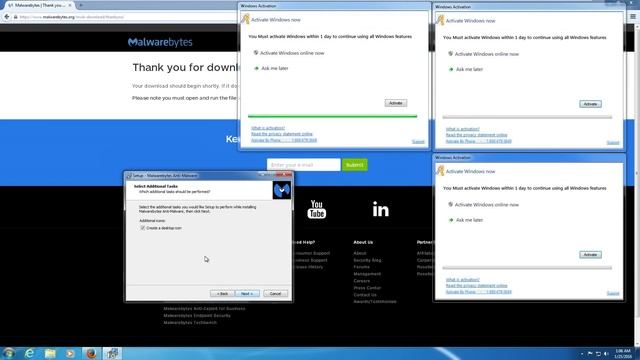Toggle the Create a desktop icon checkbox

click(x=142, y=228)
